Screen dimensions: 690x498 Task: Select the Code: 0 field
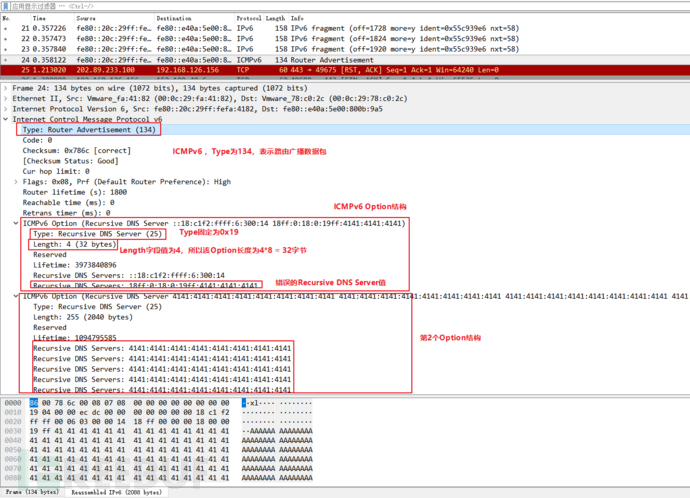point(37,140)
